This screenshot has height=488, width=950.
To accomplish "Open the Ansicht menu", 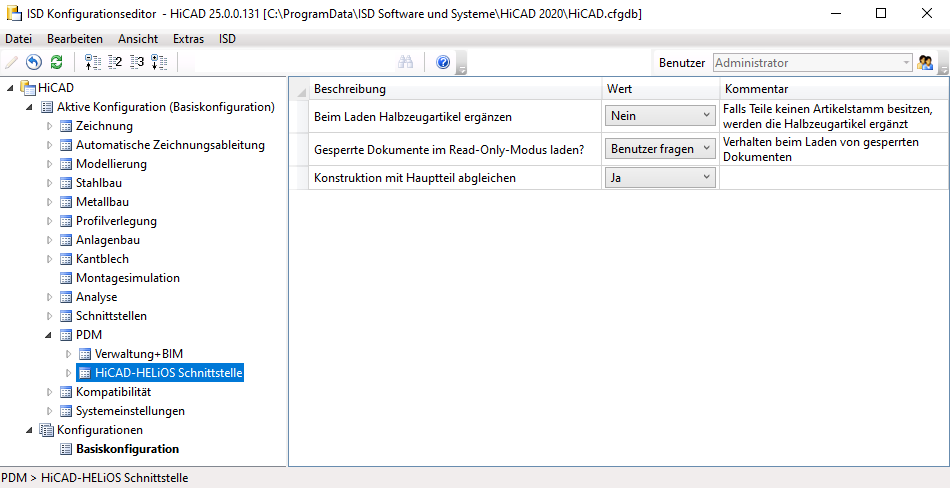I will coord(138,39).
